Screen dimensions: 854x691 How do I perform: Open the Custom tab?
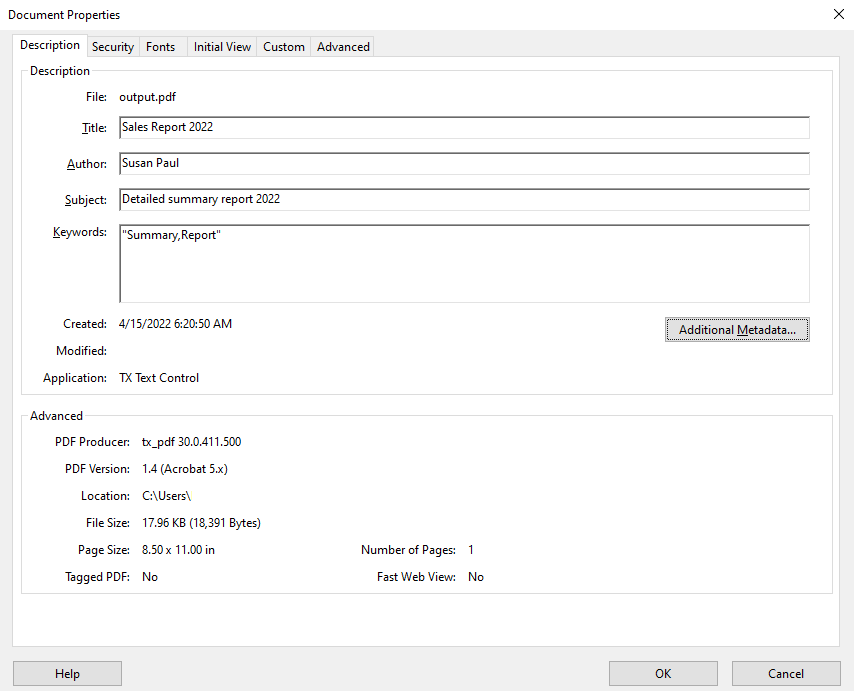[284, 47]
